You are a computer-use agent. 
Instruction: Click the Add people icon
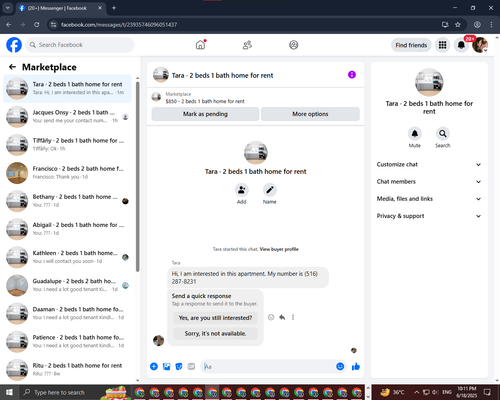242,190
